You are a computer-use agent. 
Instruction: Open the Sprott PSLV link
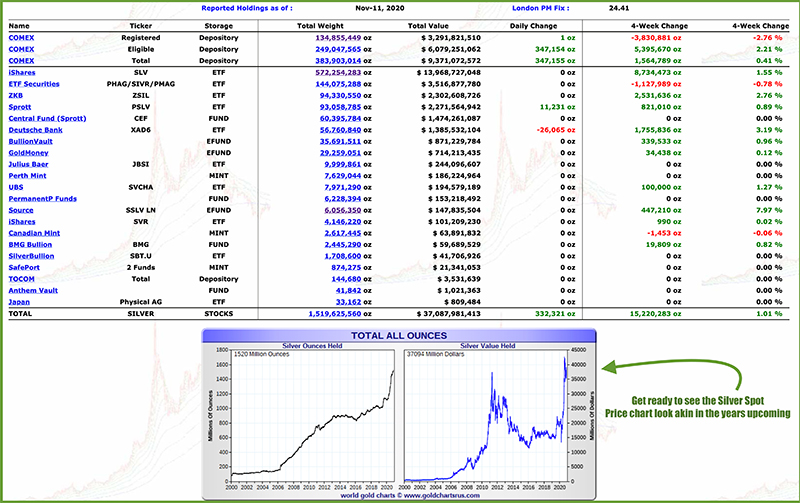point(20,107)
